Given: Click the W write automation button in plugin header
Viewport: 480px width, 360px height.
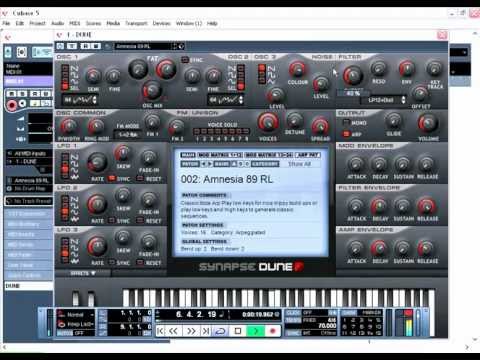Looking at the screenshot, I should click(x=96, y=46).
